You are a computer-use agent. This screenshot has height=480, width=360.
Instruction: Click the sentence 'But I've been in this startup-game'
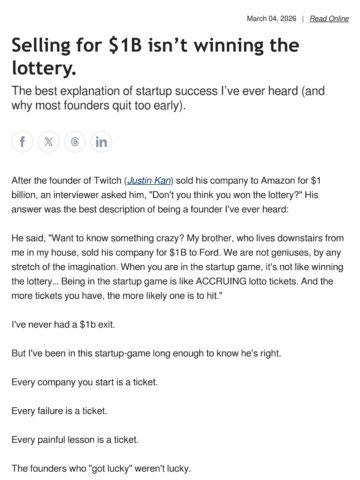[146, 353]
